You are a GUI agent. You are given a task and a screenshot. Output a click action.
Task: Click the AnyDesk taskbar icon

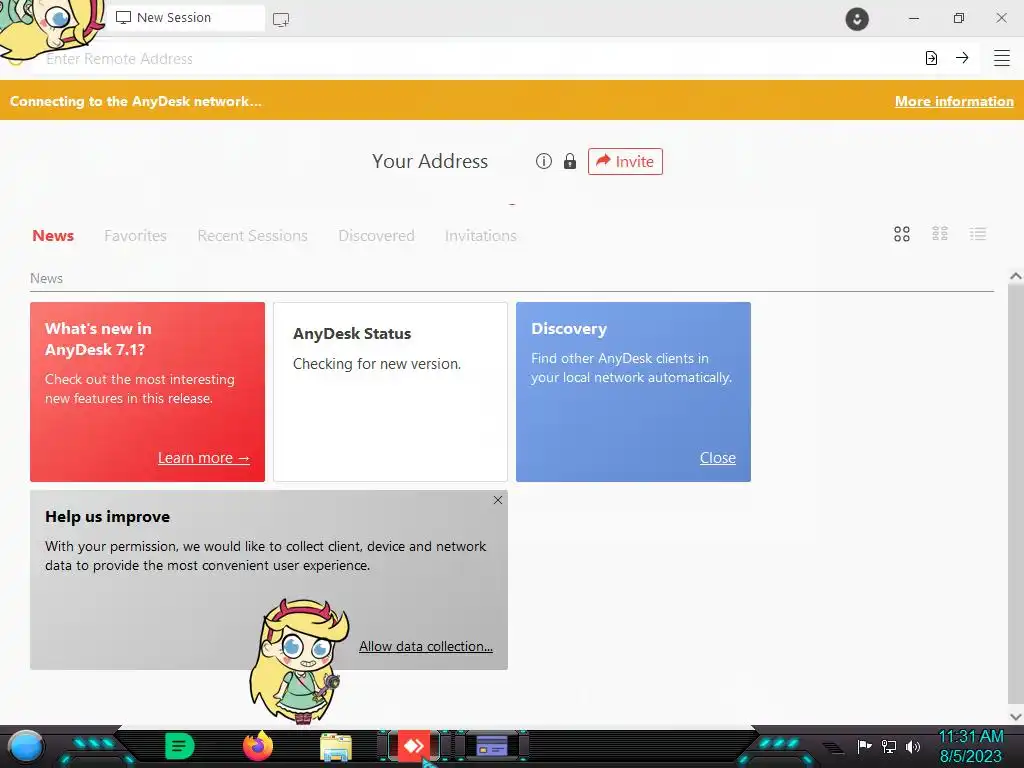tap(414, 746)
